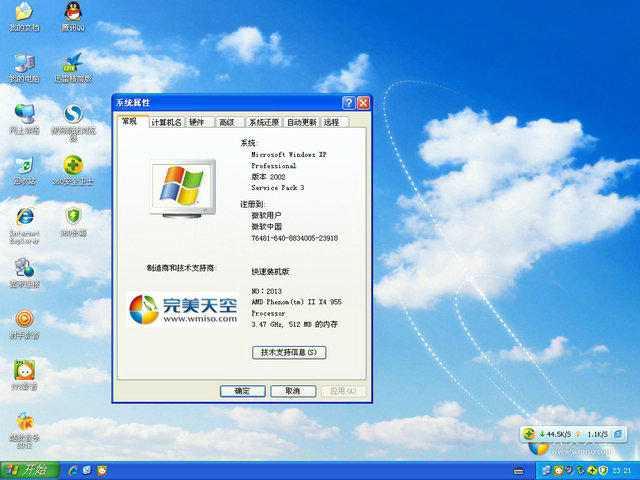Launch the Sogou browser desktop icon
The width and height of the screenshot is (640, 480).
coord(73,122)
